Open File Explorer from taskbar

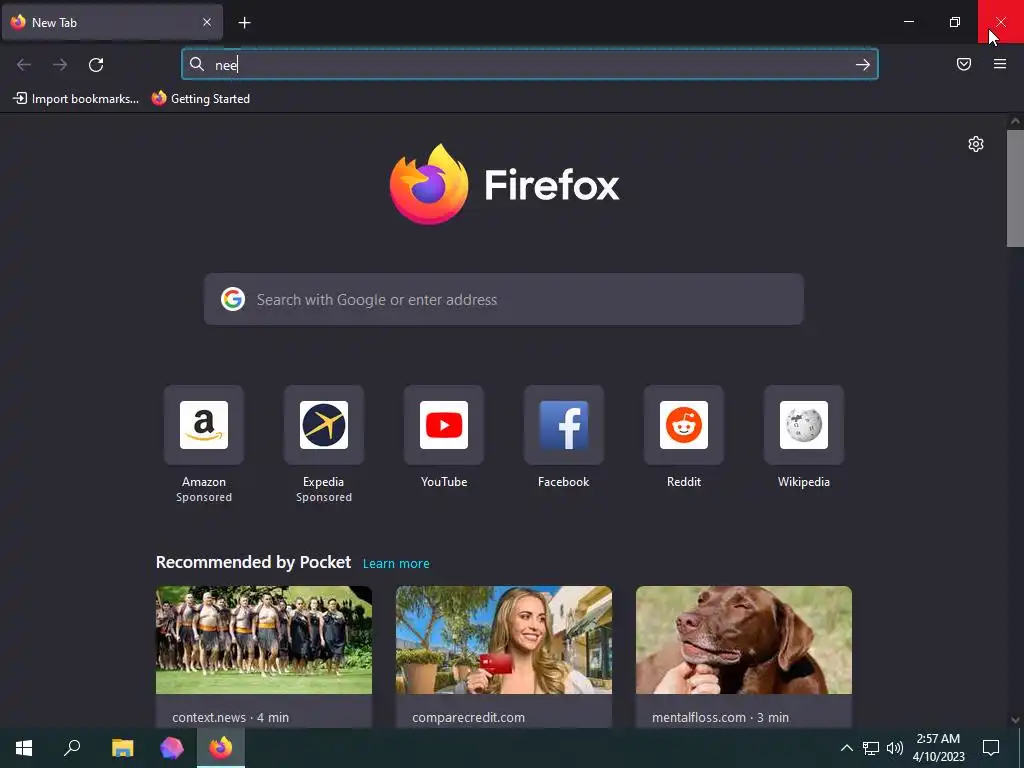coord(122,748)
